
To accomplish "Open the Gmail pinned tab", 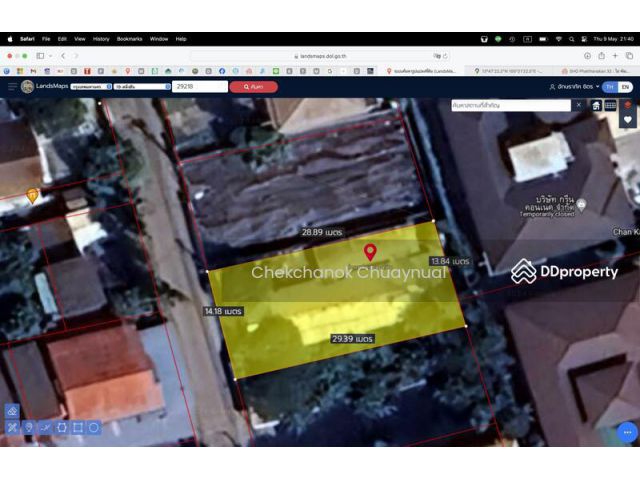I will point(33,71).
